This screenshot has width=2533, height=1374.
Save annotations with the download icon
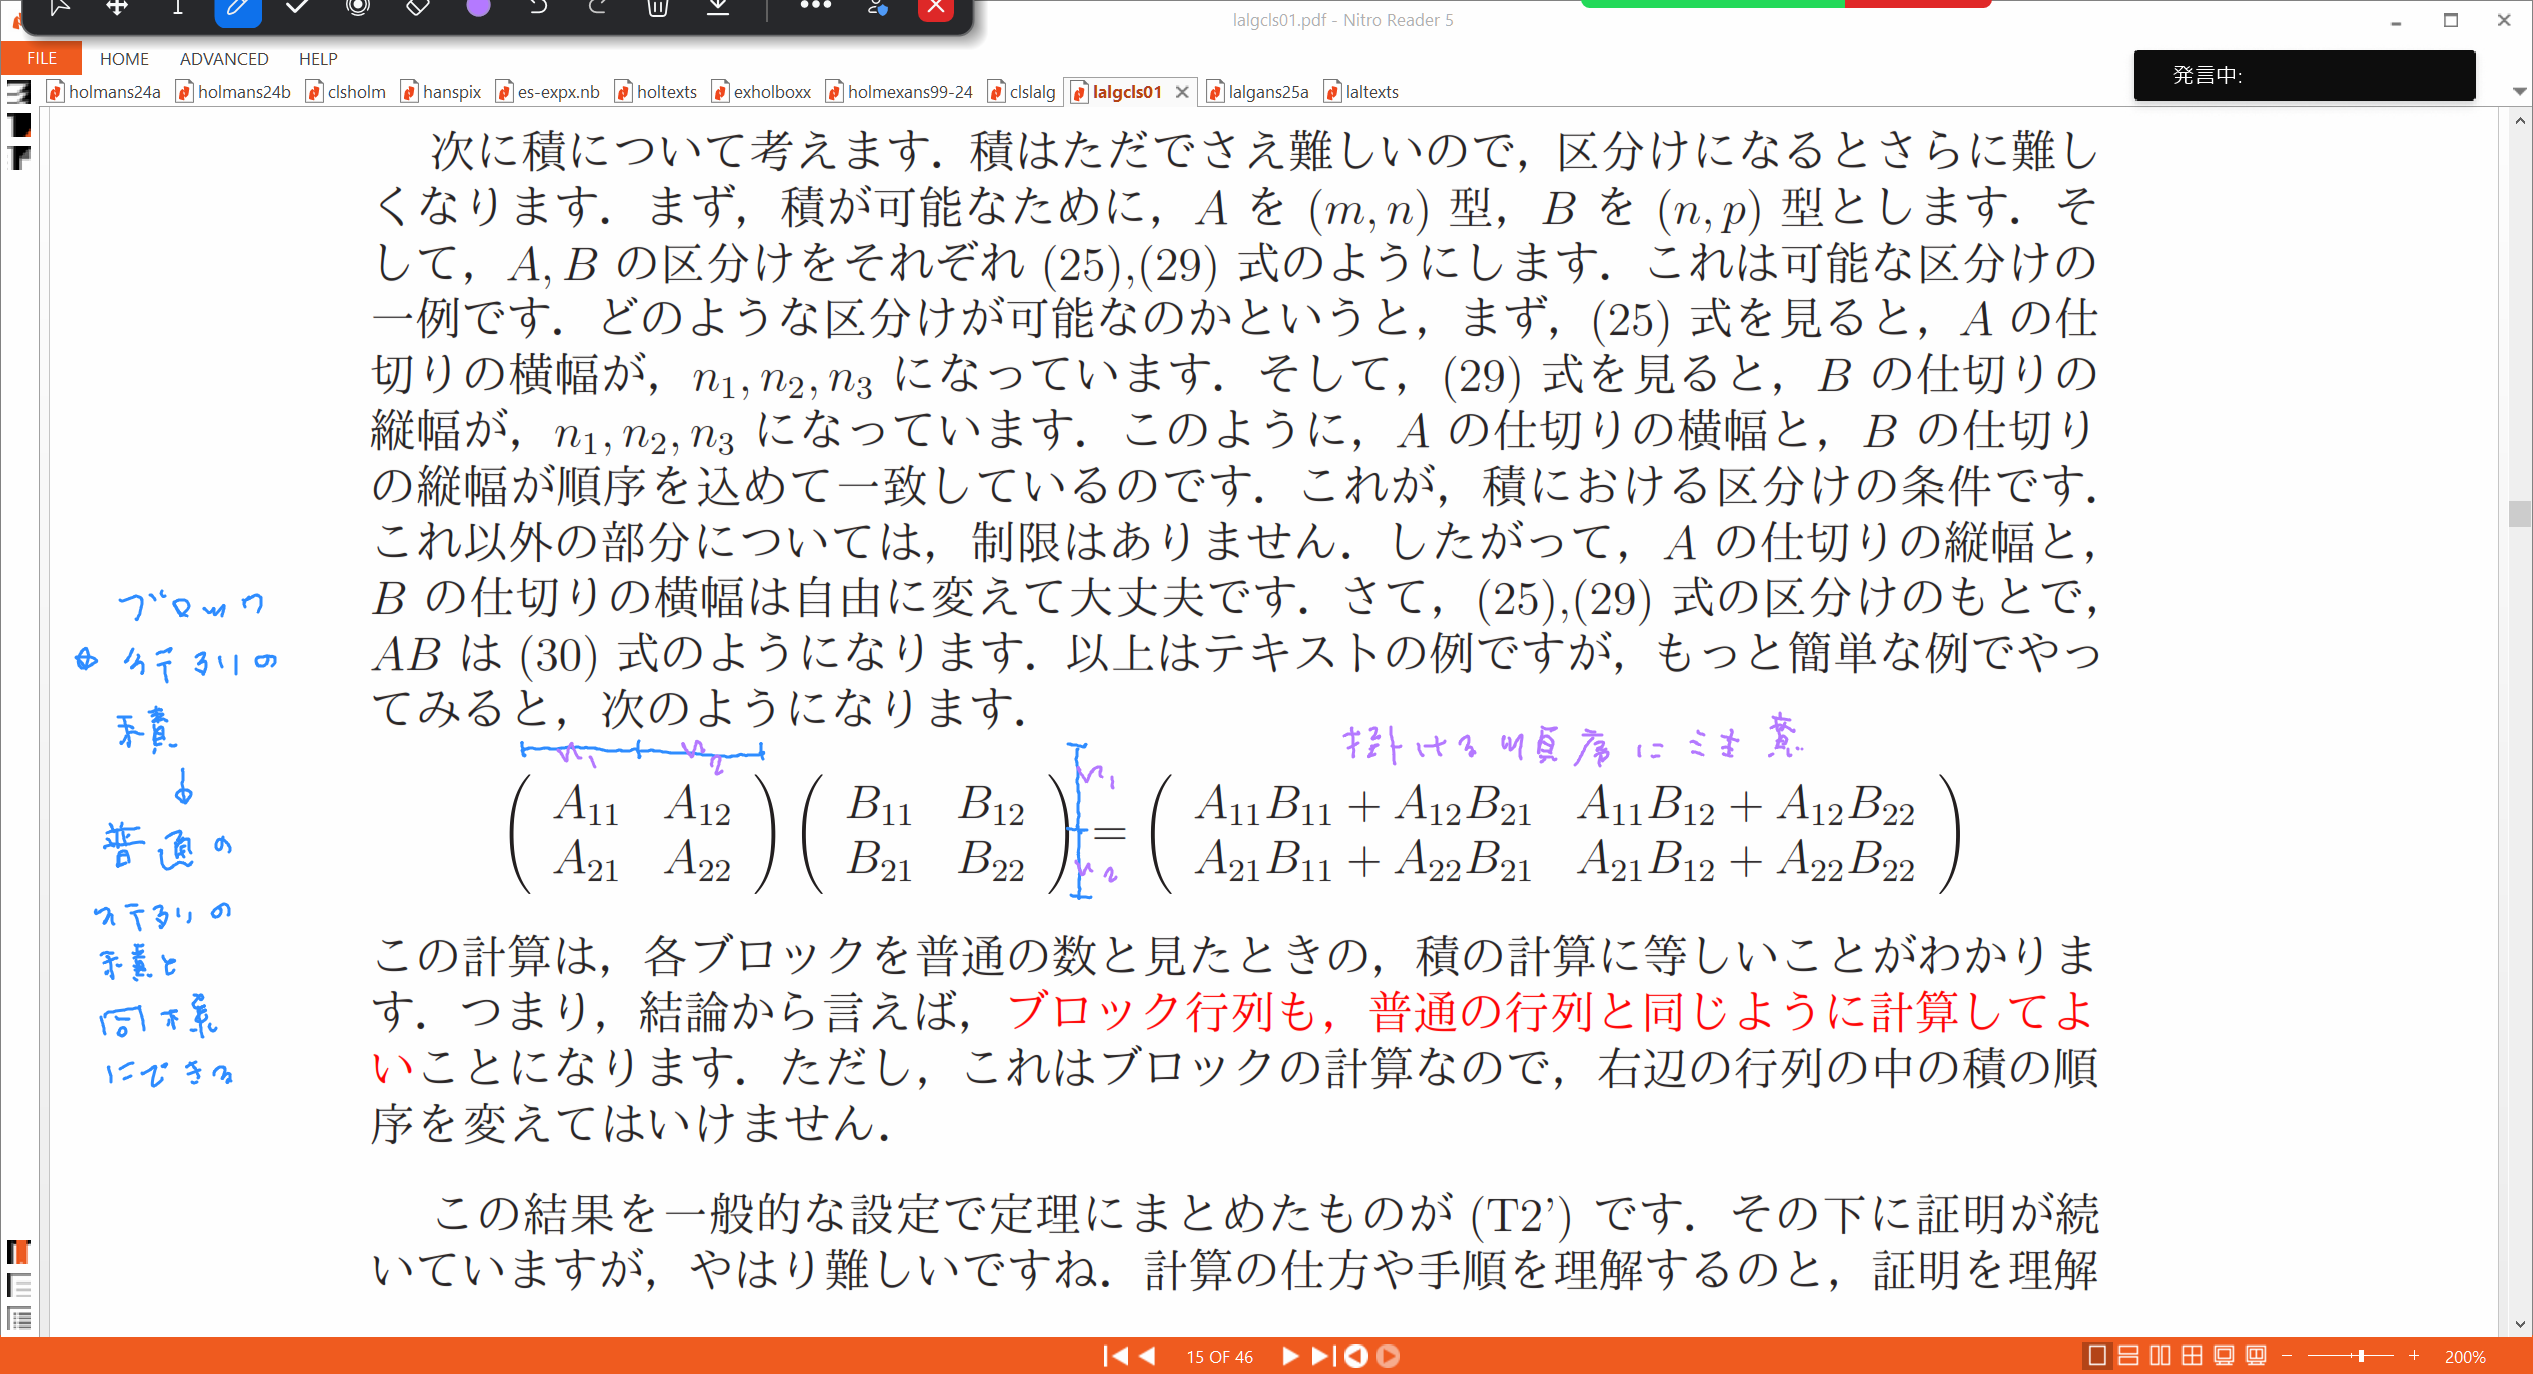[x=718, y=8]
